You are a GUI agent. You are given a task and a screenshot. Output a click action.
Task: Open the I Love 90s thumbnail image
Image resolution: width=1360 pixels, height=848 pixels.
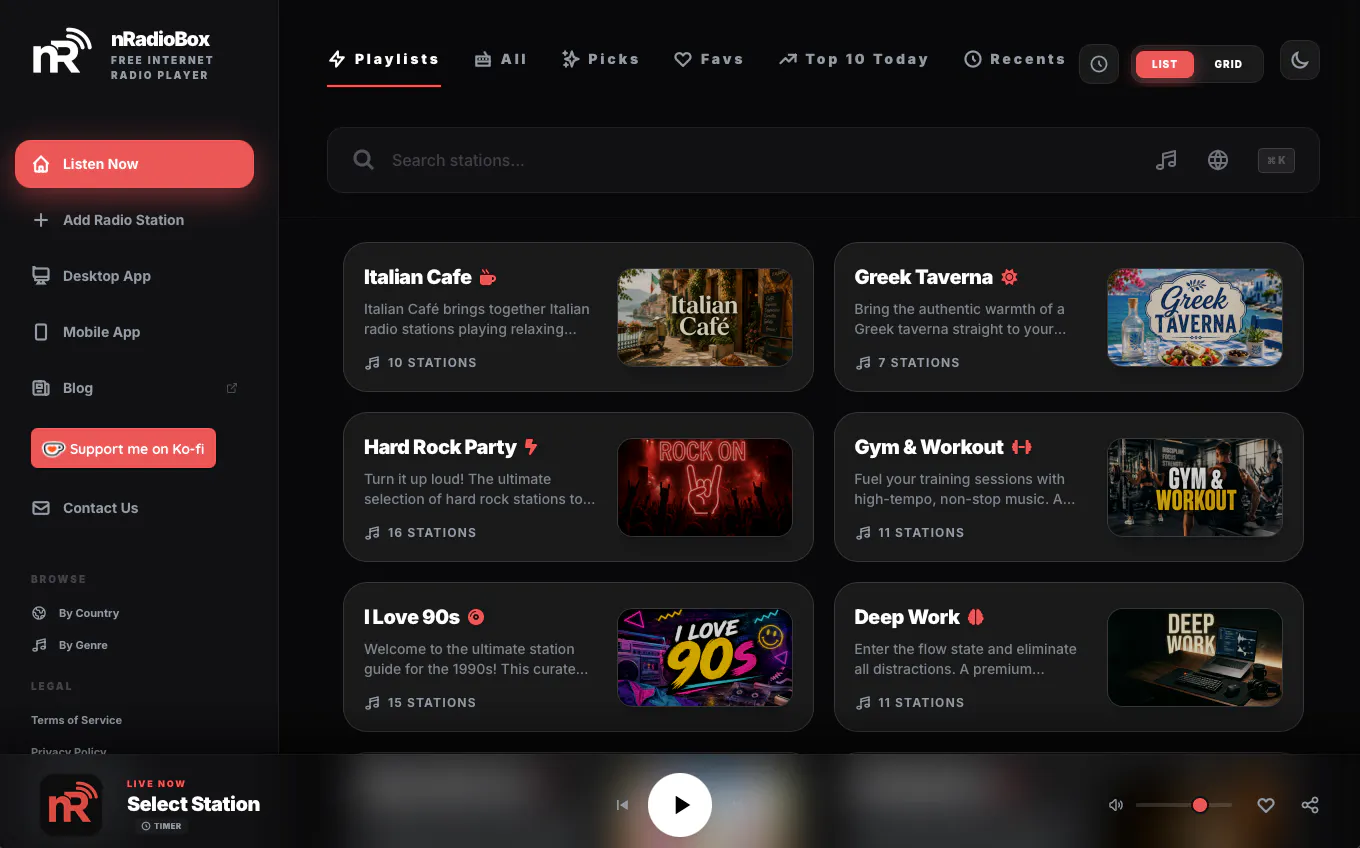[x=705, y=657]
